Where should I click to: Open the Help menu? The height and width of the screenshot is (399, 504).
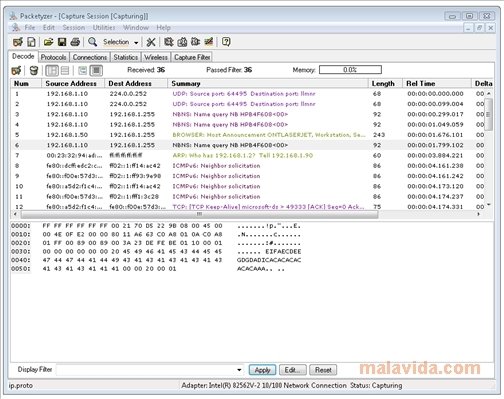[x=163, y=28]
